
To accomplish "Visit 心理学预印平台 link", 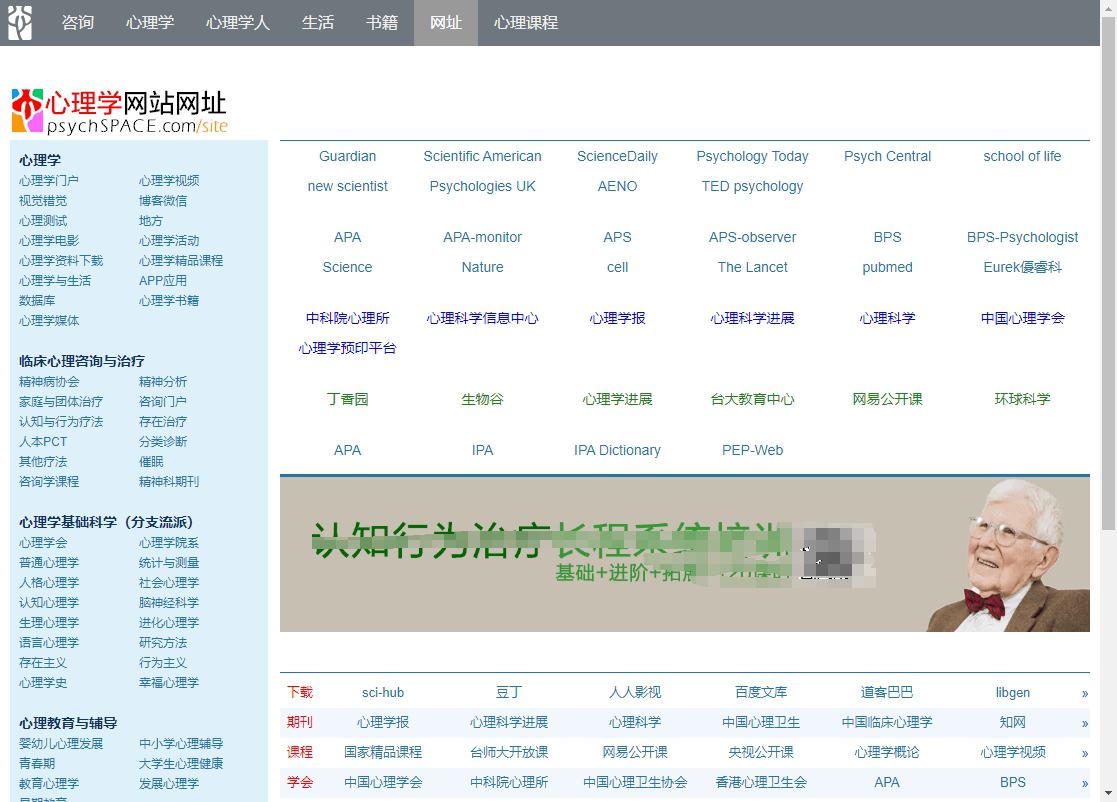I will 348,348.
